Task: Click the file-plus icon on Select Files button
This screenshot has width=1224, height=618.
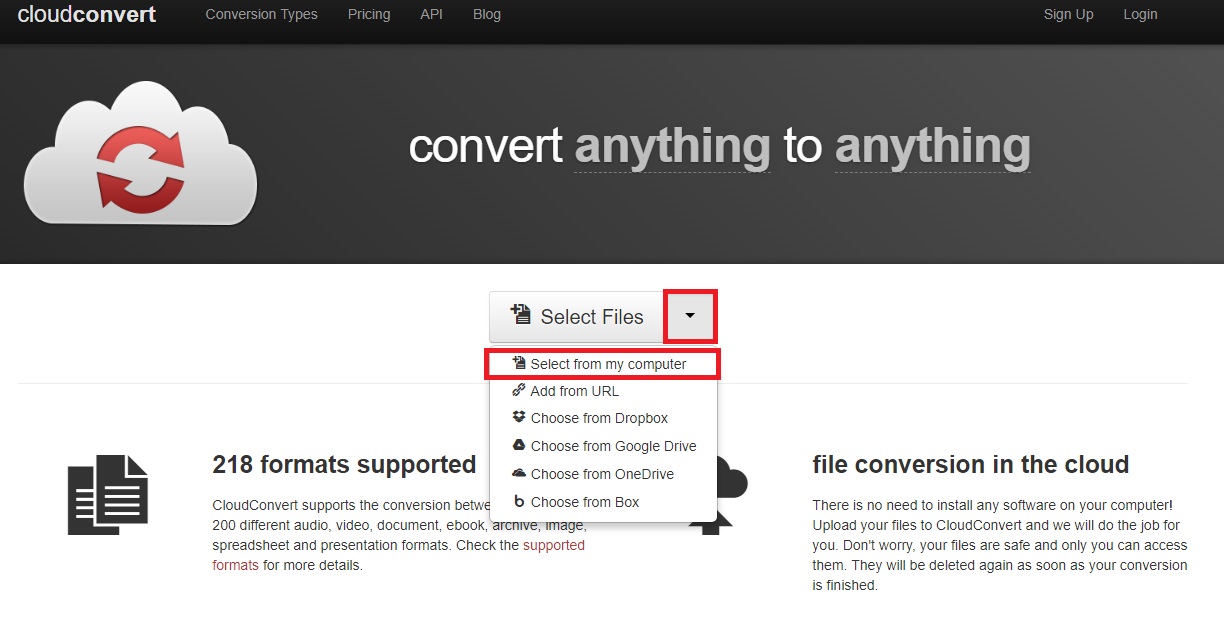Action: point(520,314)
